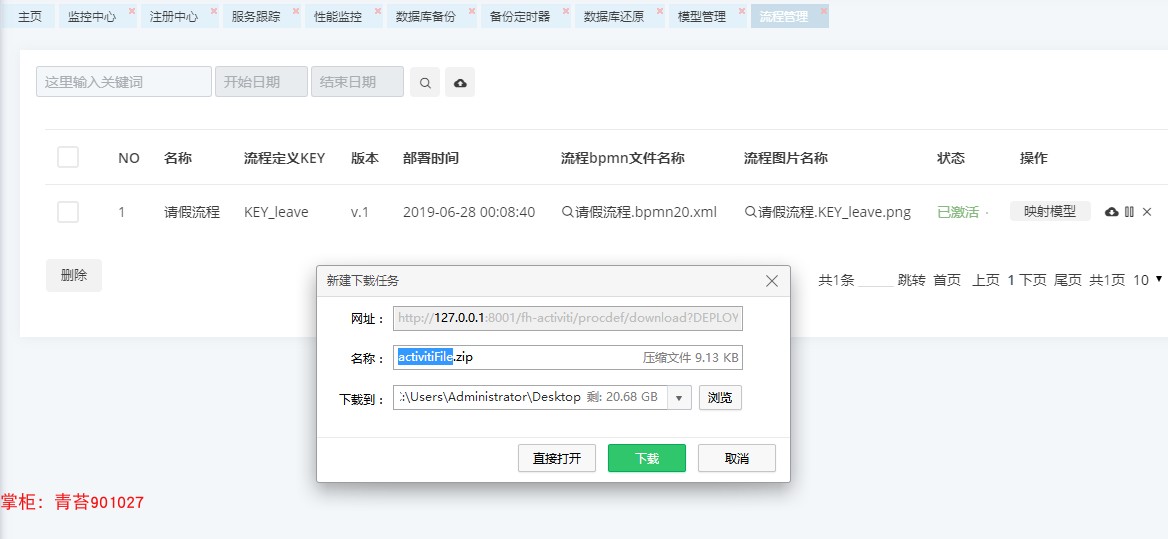Open the 请假流程.bpmn20.xml file preview
The width and height of the screenshot is (1168, 539).
click(x=639, y=212)
